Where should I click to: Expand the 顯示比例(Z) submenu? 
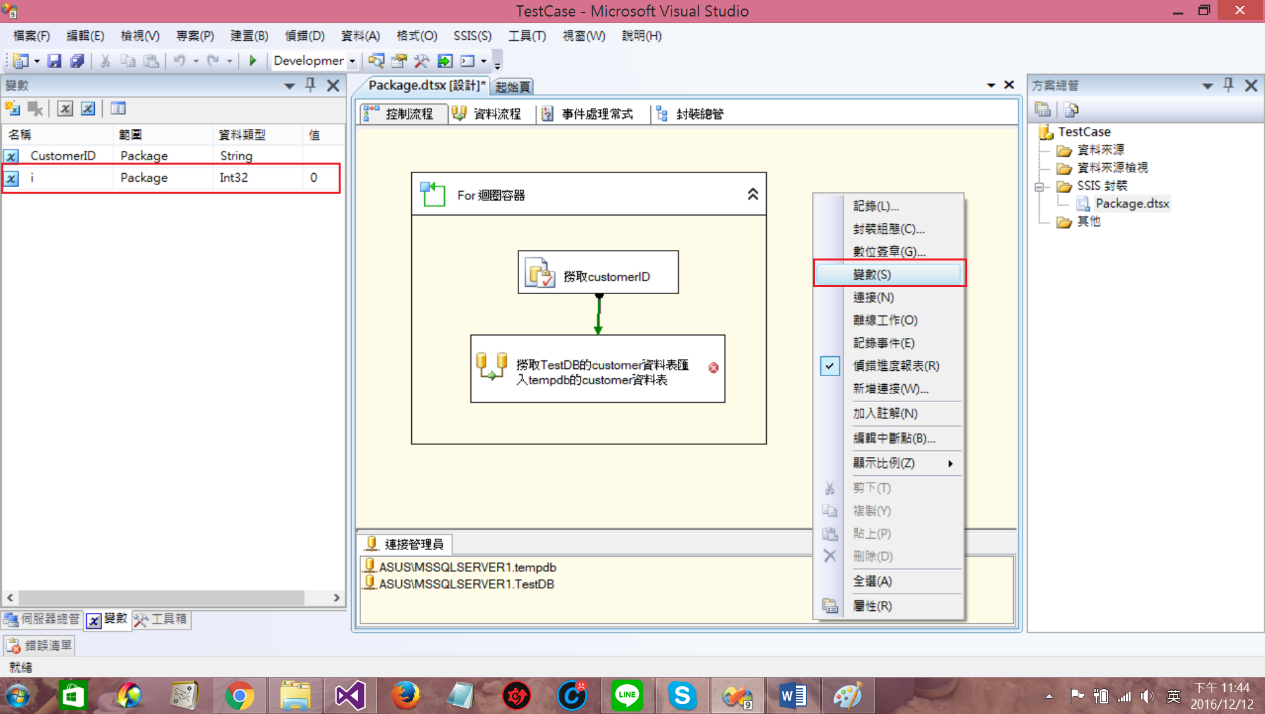[889, 463]
